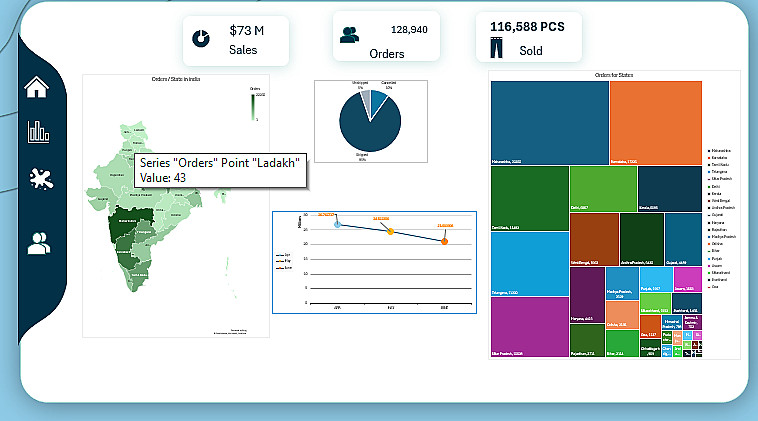Click the Rajasthan treemap block

pyautogui.click(x=587, y=341)
